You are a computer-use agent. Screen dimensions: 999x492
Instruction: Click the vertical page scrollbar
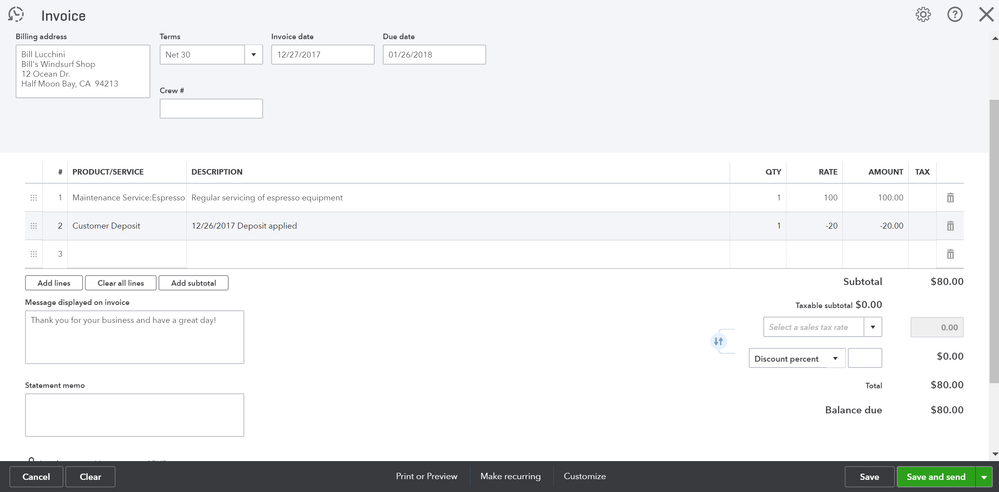pyautogui.click(x=994, y=242)
